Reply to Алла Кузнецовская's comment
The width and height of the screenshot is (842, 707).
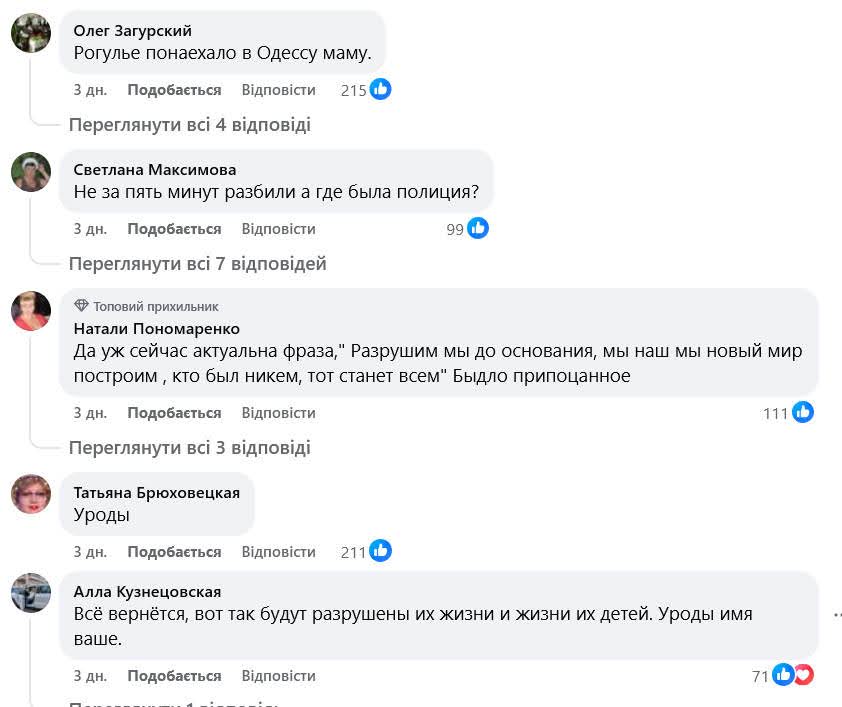point(278,676)
